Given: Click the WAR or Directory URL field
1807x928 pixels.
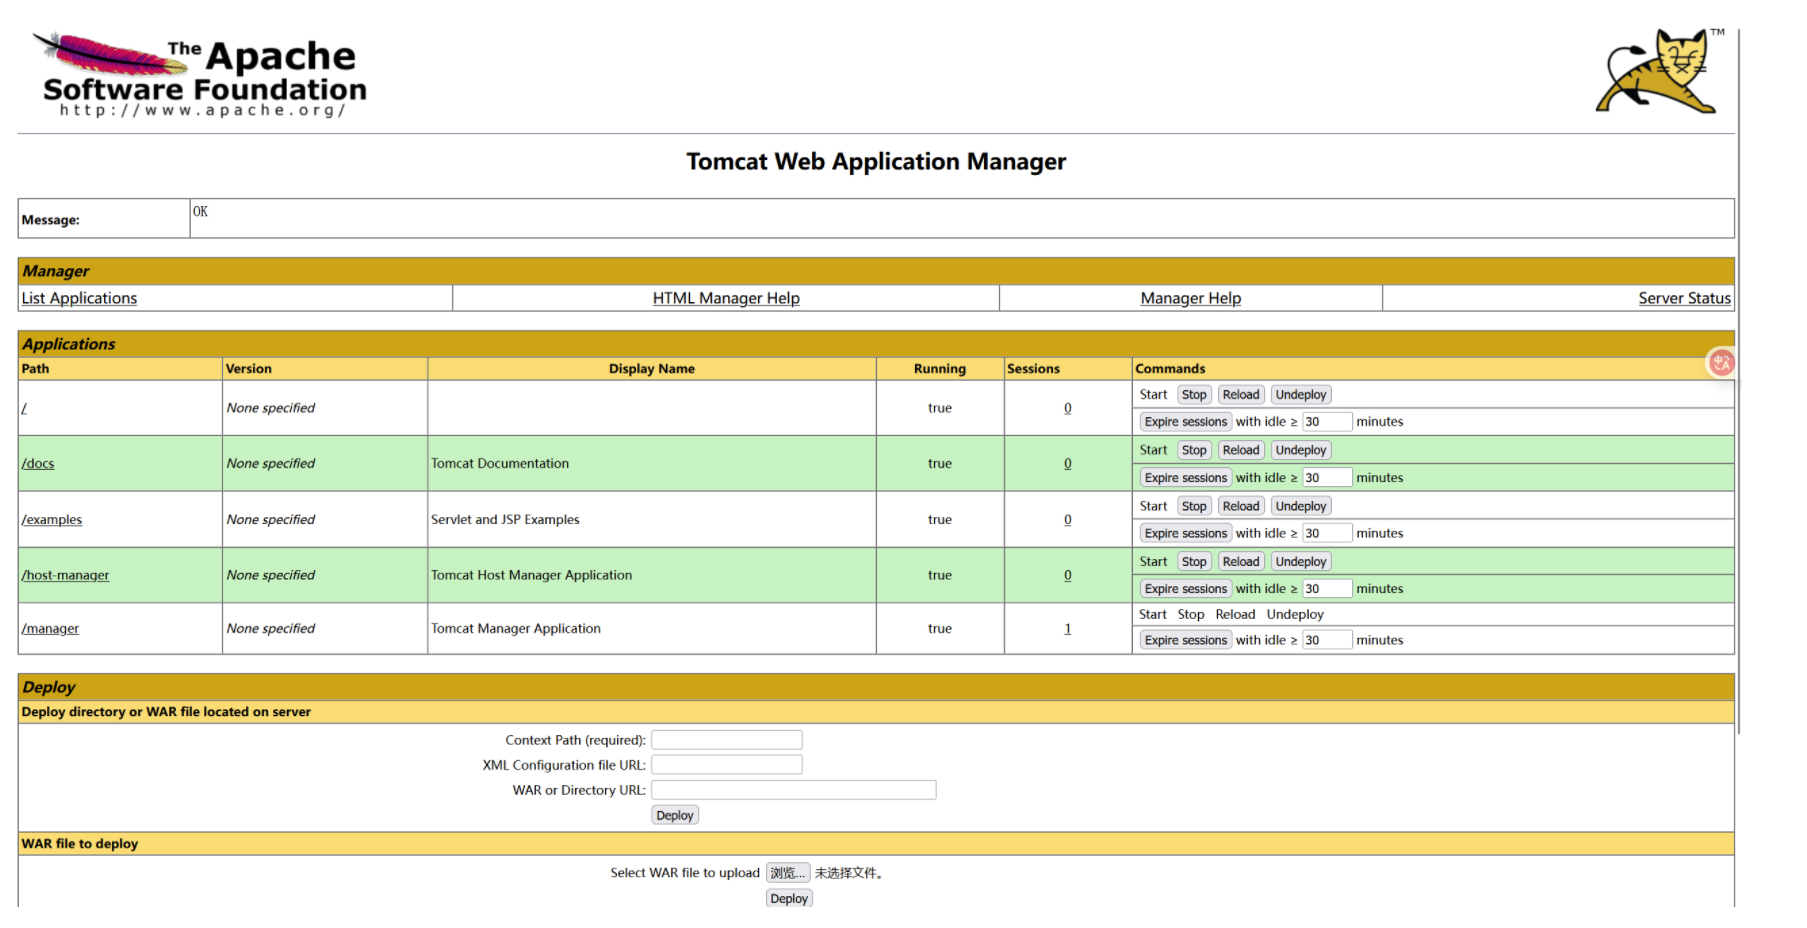Looking at the screenshot, I should (x=794, y=790).
